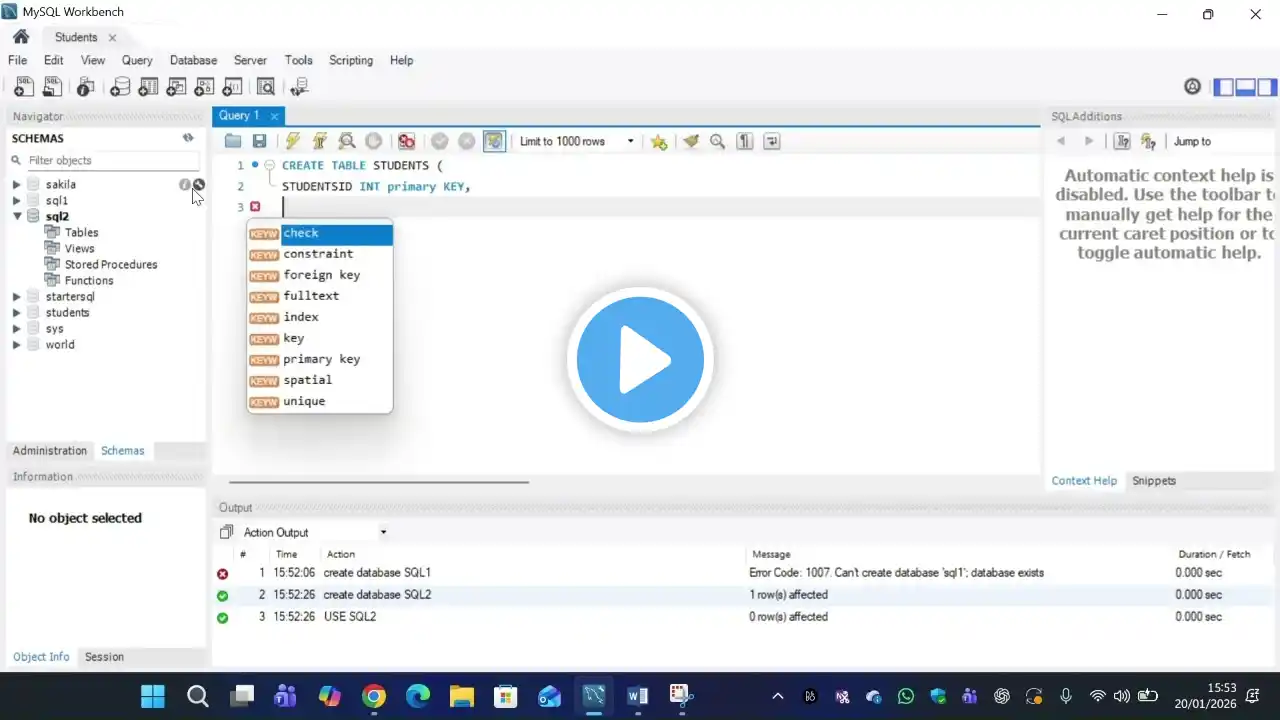Open find panel magnifier icon

717,142
